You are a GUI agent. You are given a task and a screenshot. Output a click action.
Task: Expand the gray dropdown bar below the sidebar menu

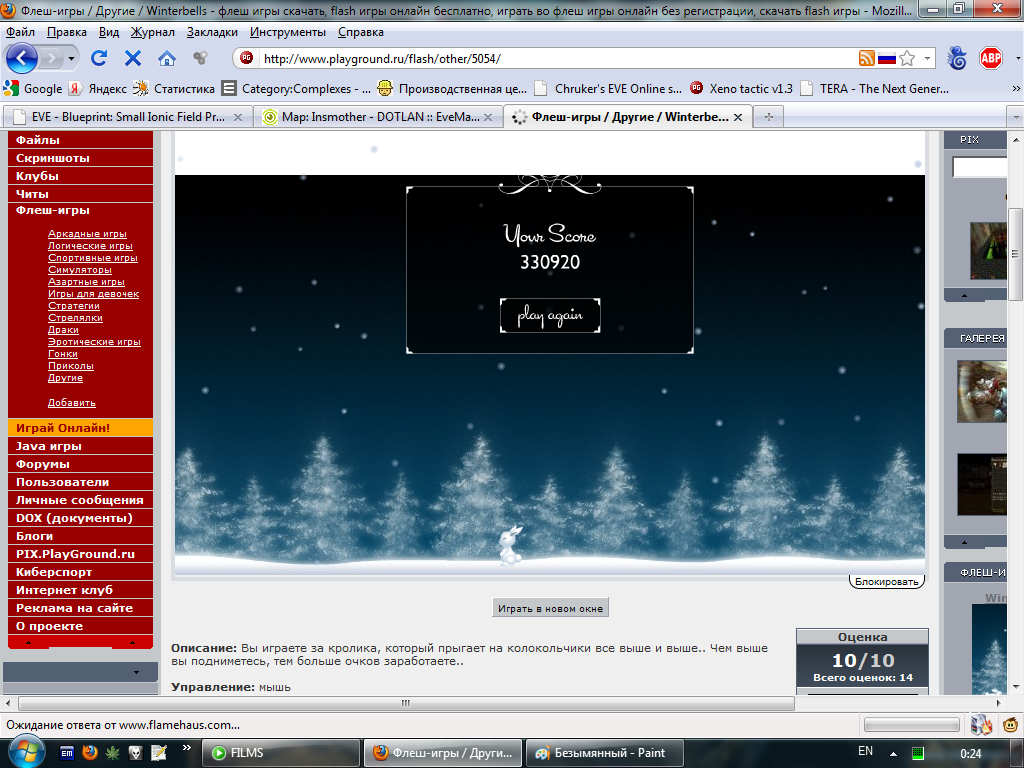coord(80,671)
